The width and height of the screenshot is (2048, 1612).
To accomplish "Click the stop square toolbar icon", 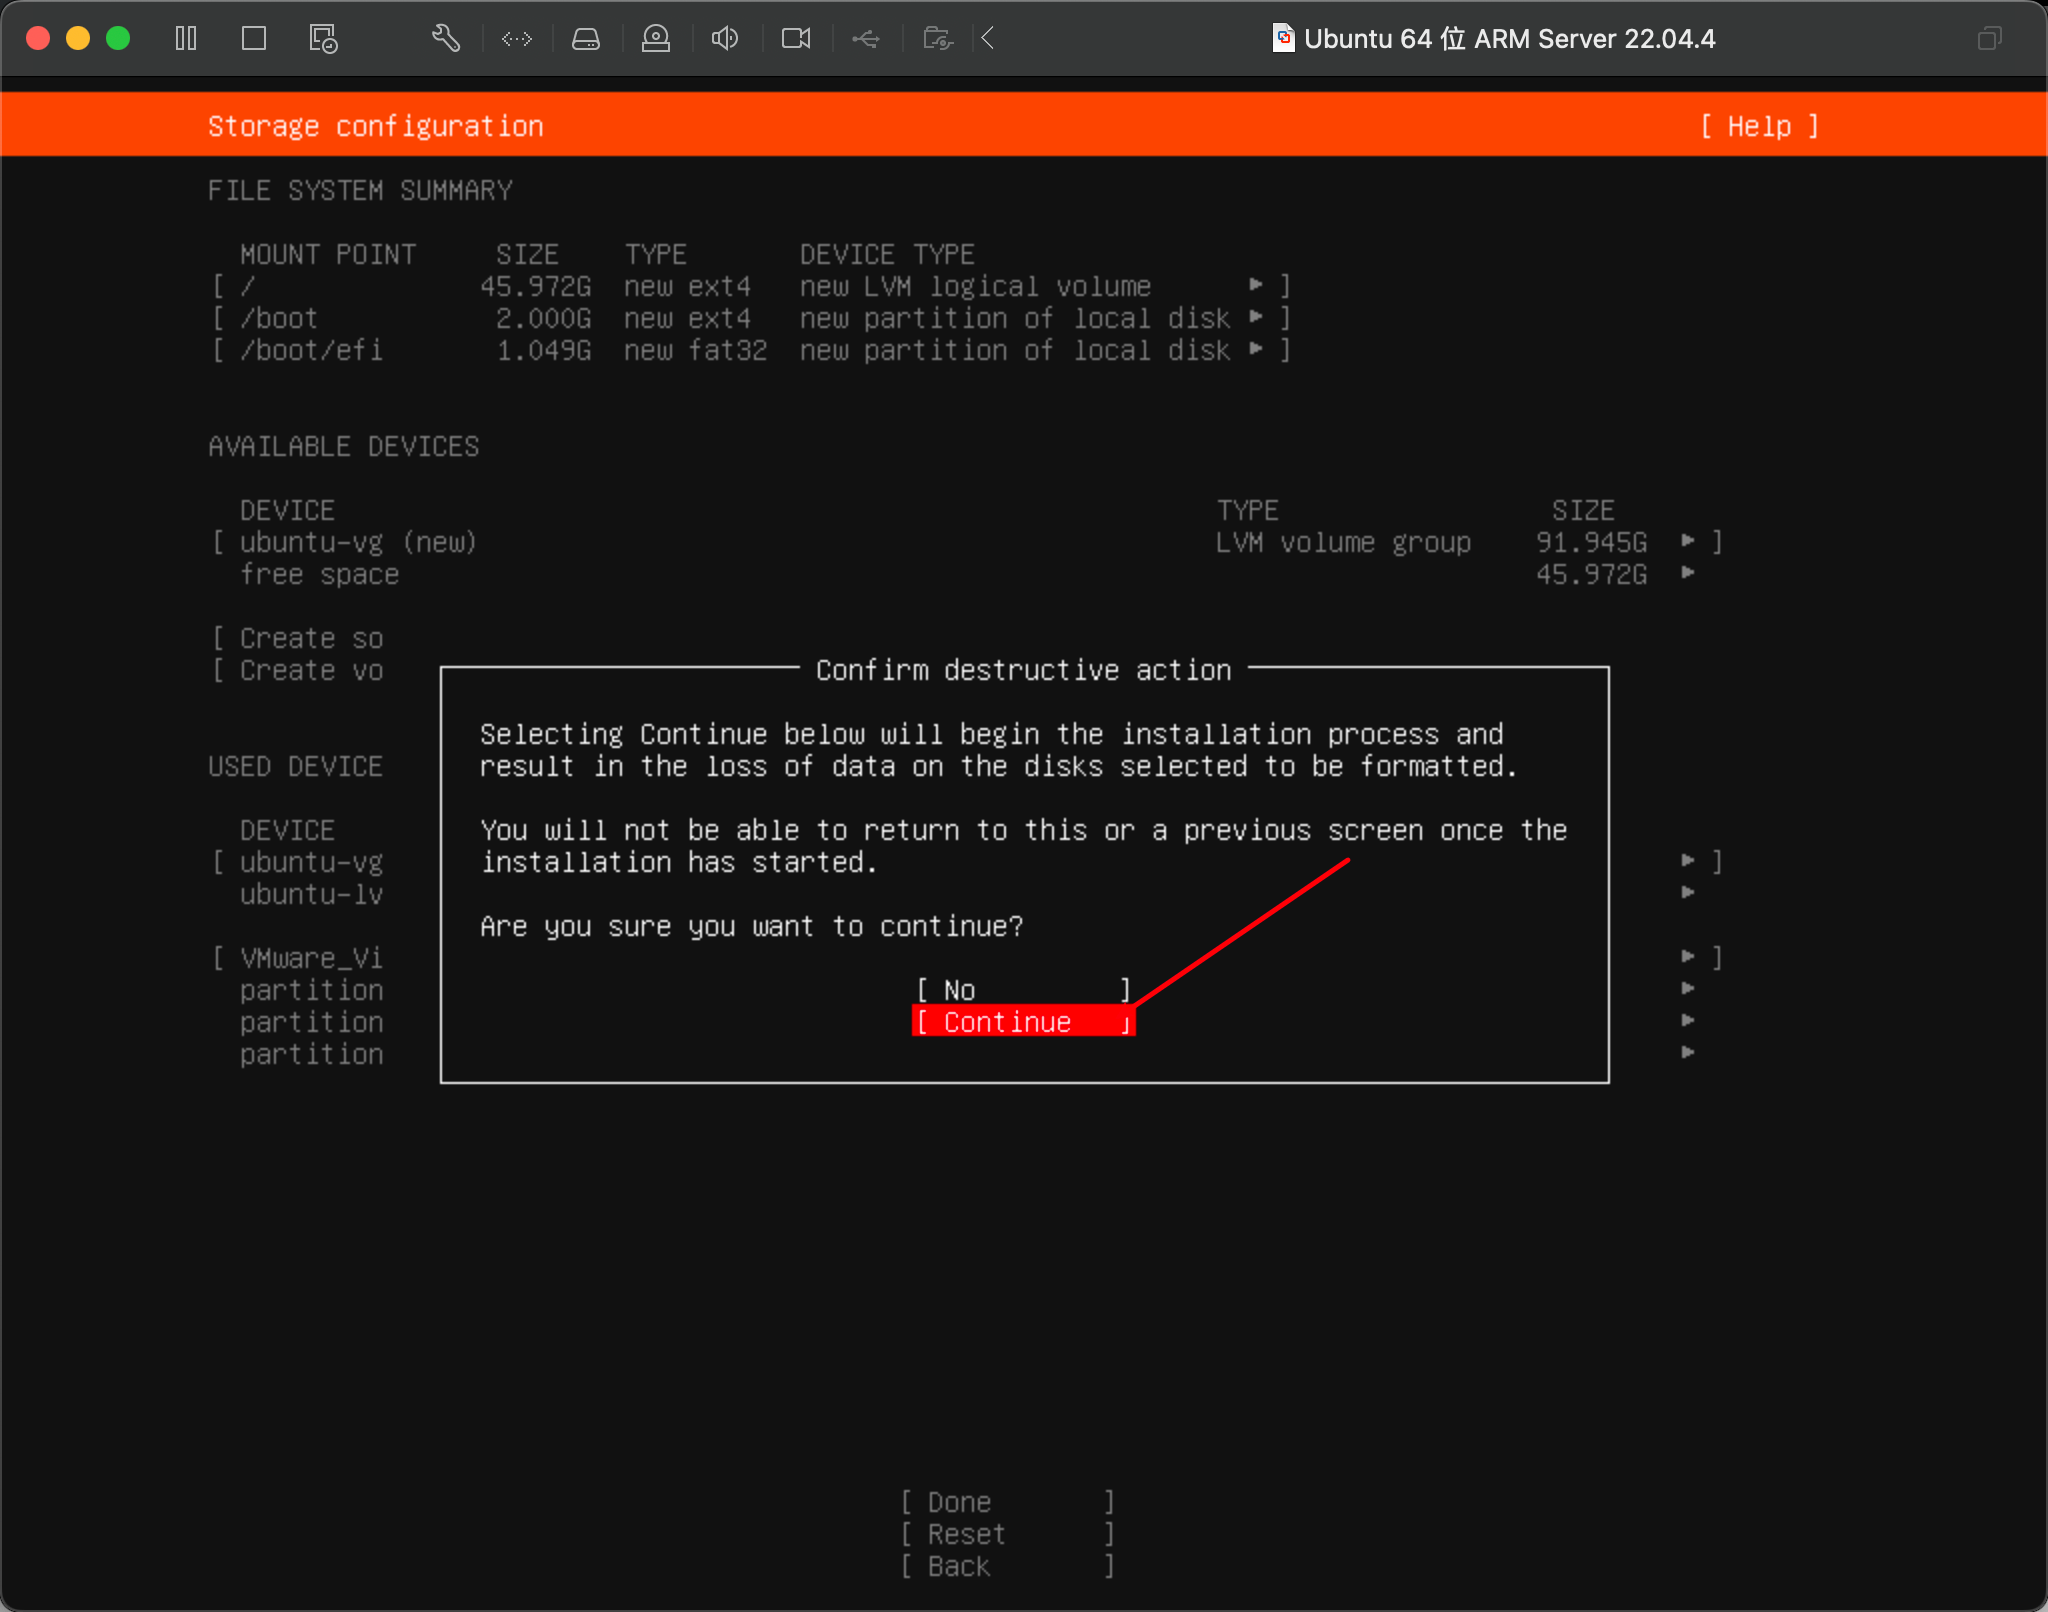I will (254, 39).
